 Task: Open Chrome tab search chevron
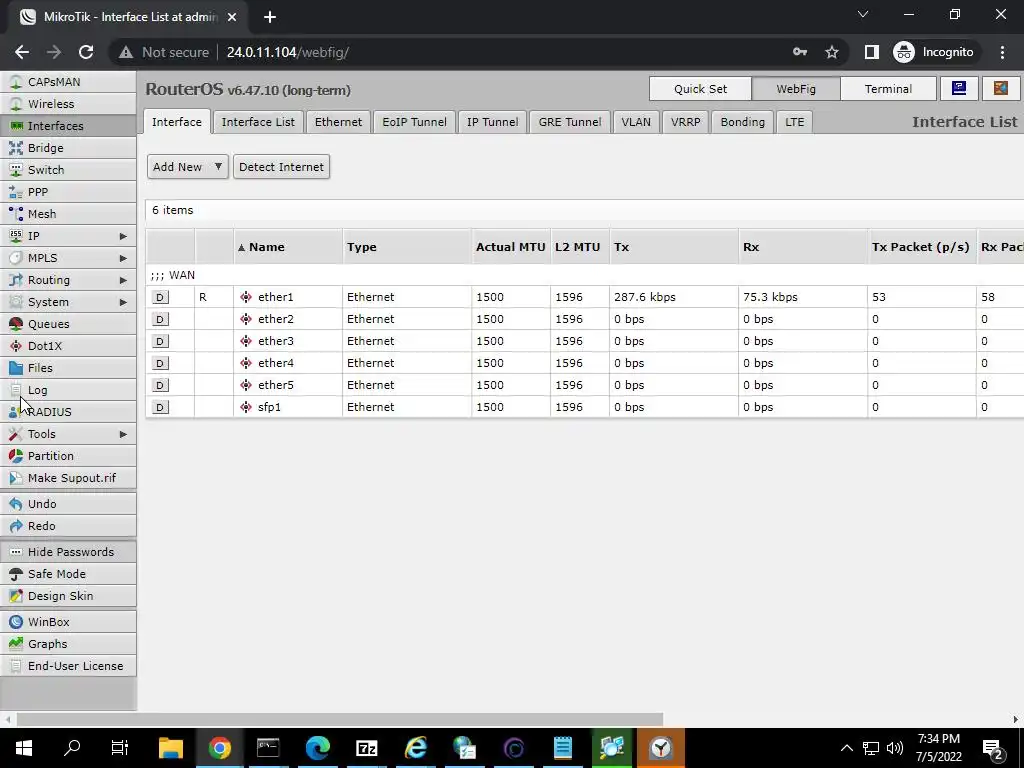click(863, 14)
